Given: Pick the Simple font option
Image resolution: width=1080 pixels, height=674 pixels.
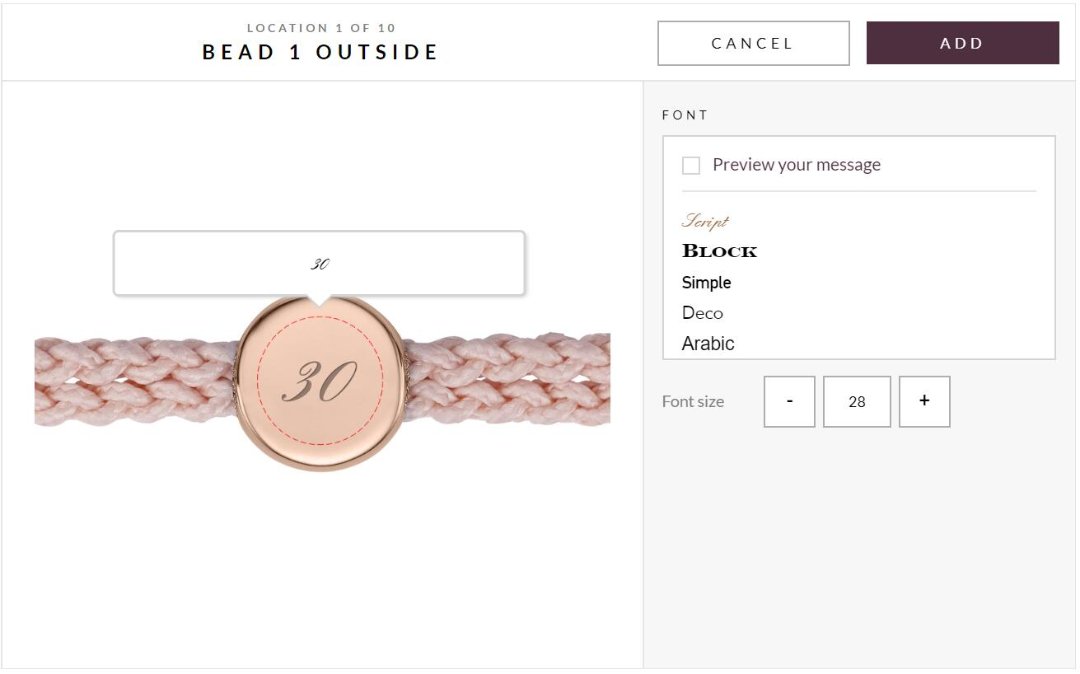Looking at the screenshot, I should 706,282.
